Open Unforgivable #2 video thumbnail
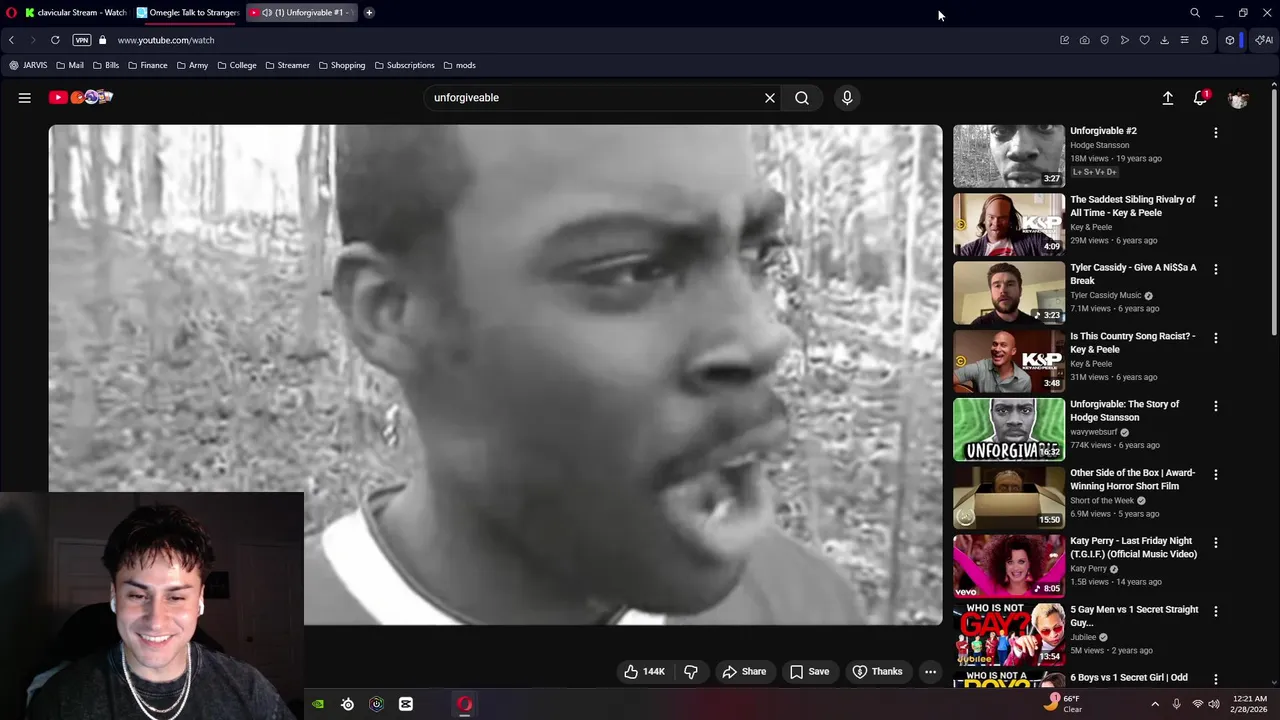 1009,156
